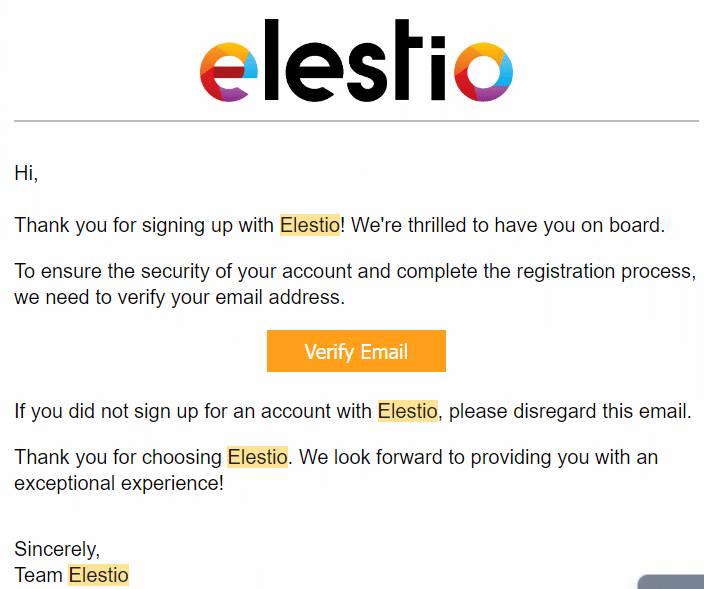Screen dimensions: 704x589
Task: Click the horizontal divider under the logo
Action: pos(356,121)
